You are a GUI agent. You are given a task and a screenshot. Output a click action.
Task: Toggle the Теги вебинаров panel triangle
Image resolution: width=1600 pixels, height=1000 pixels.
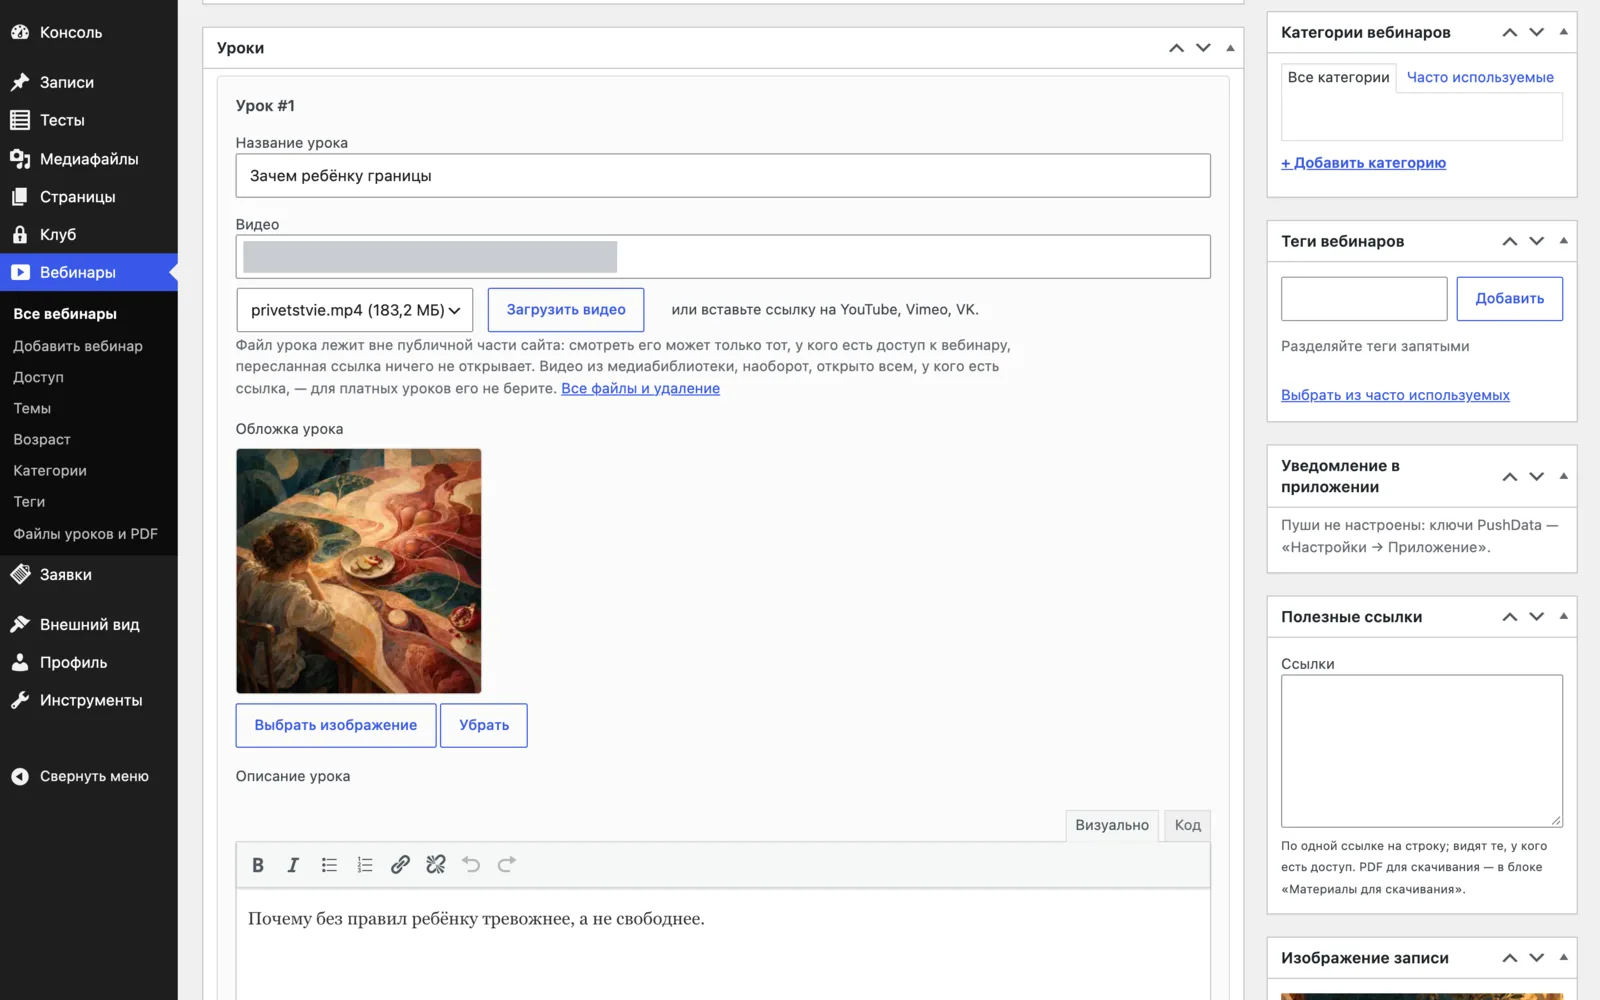pyautogui.click(x=1564, y=241)
